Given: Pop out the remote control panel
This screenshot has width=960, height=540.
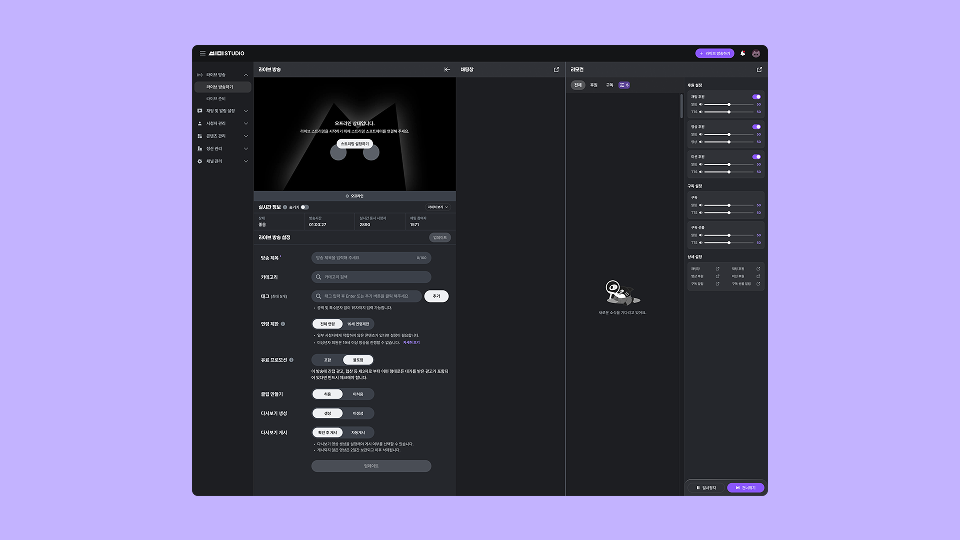Looking at the screenshot, I should (x=759, y=70).
